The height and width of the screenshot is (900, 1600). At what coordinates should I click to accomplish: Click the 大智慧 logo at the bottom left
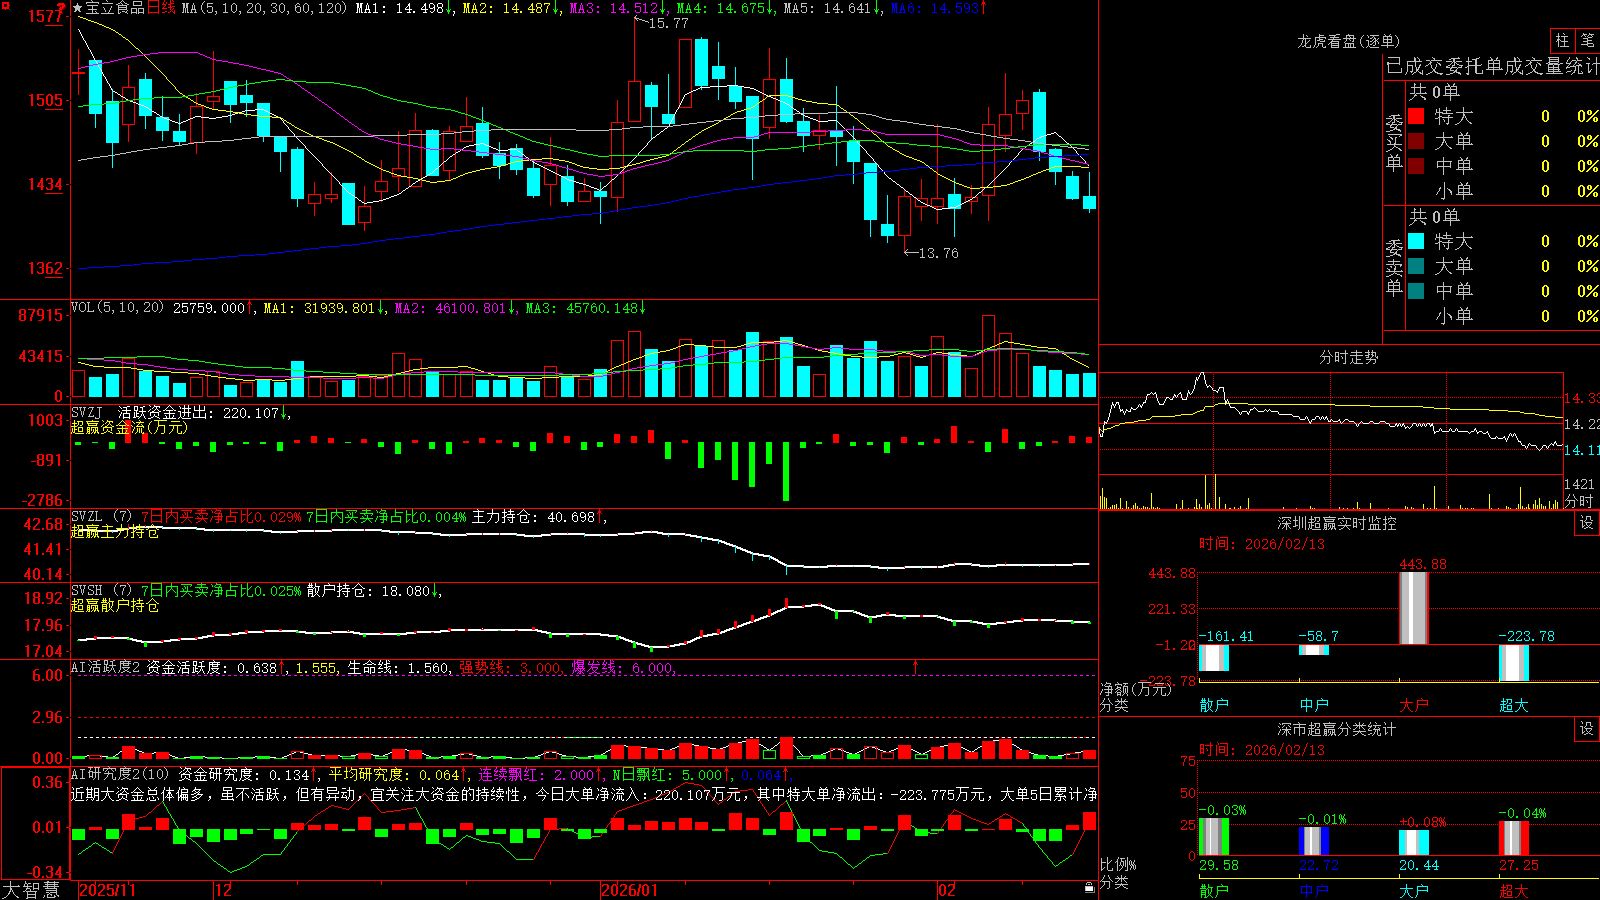[x=30, y=890]
